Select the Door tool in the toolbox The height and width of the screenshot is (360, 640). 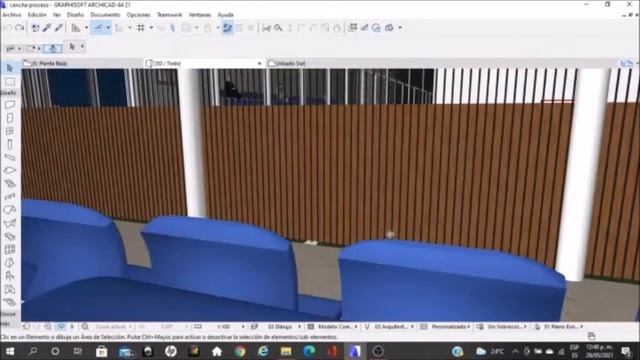tap(10, 118)
